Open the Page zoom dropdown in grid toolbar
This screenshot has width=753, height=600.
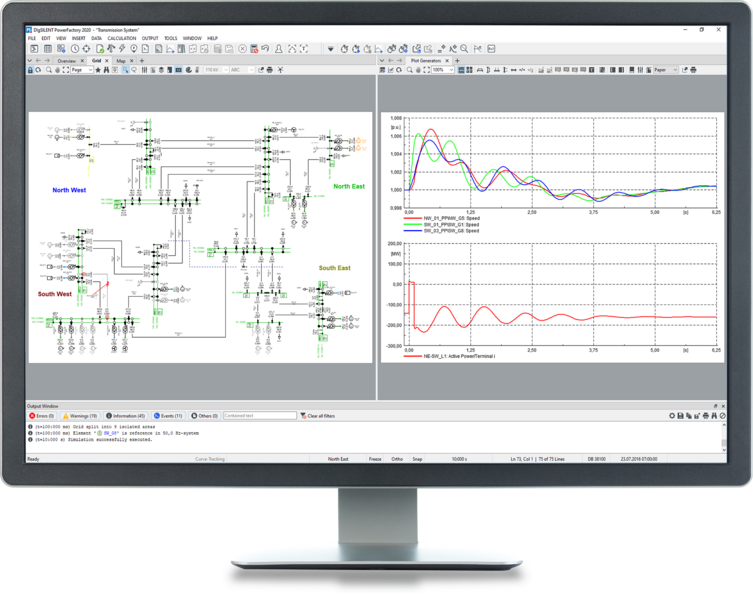(82, 70)
